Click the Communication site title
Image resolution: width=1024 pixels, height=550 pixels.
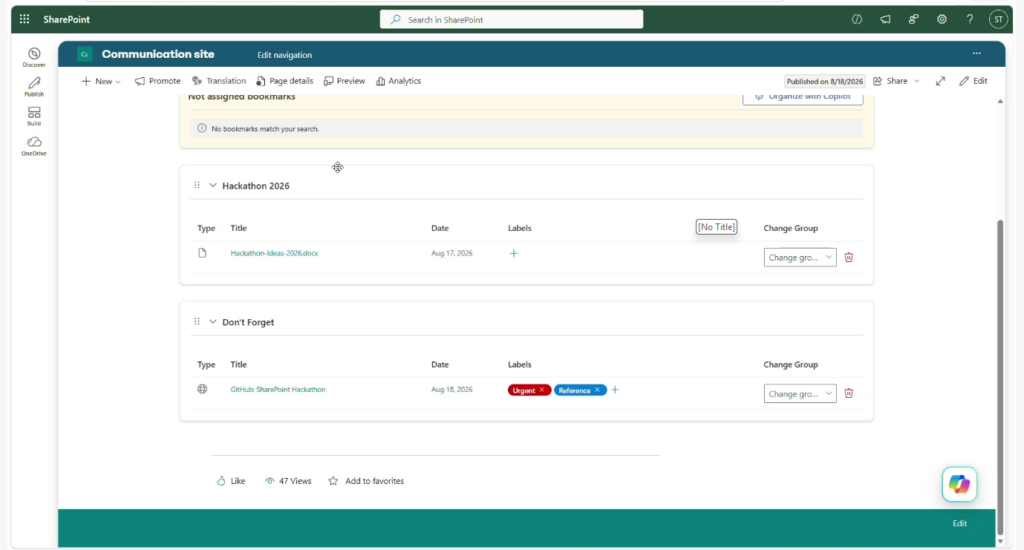coord(158,54)
